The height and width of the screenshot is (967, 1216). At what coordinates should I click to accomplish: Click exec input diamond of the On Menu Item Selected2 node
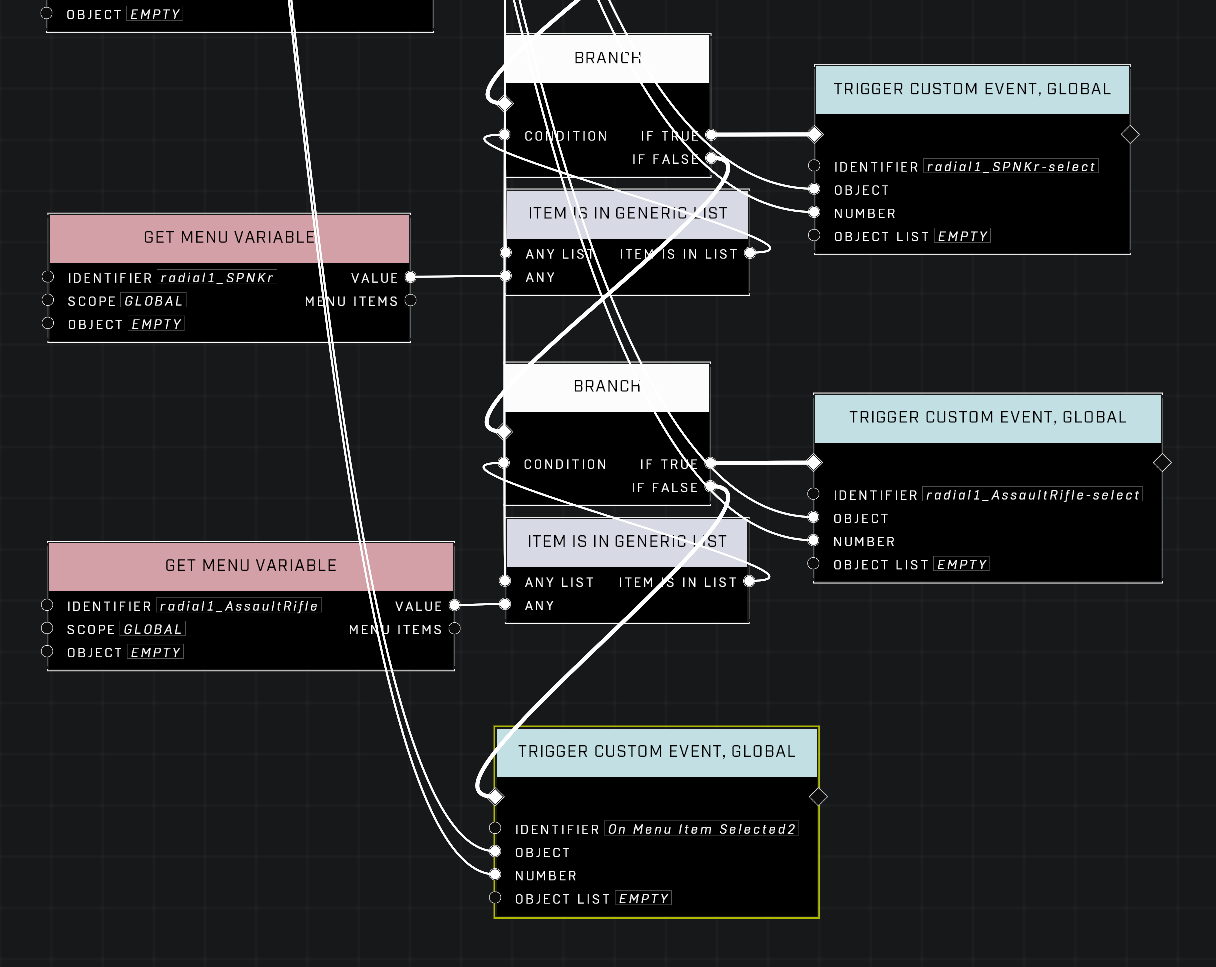tap(494, 796)
